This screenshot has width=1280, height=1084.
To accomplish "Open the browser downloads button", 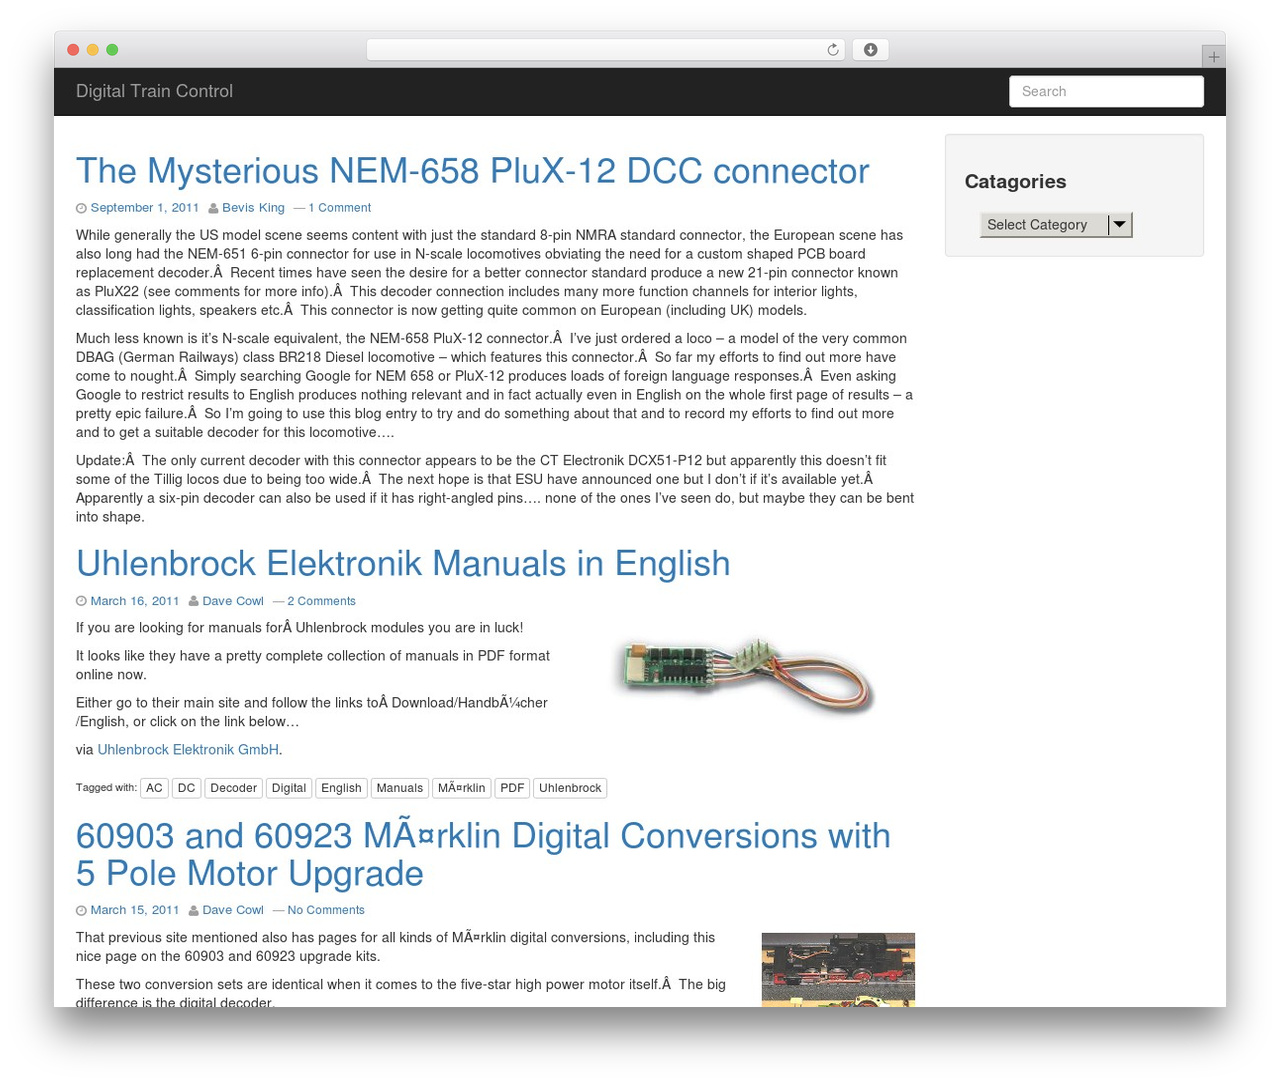I will [x=870, y=50].
